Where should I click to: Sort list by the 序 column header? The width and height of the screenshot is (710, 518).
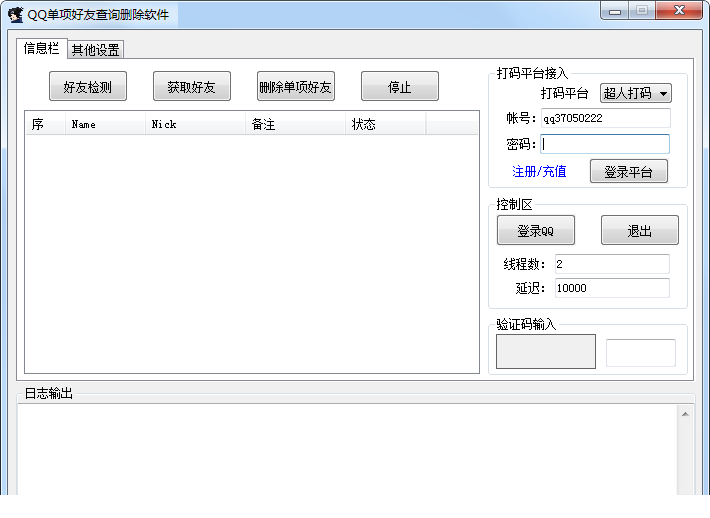(45, 124)
